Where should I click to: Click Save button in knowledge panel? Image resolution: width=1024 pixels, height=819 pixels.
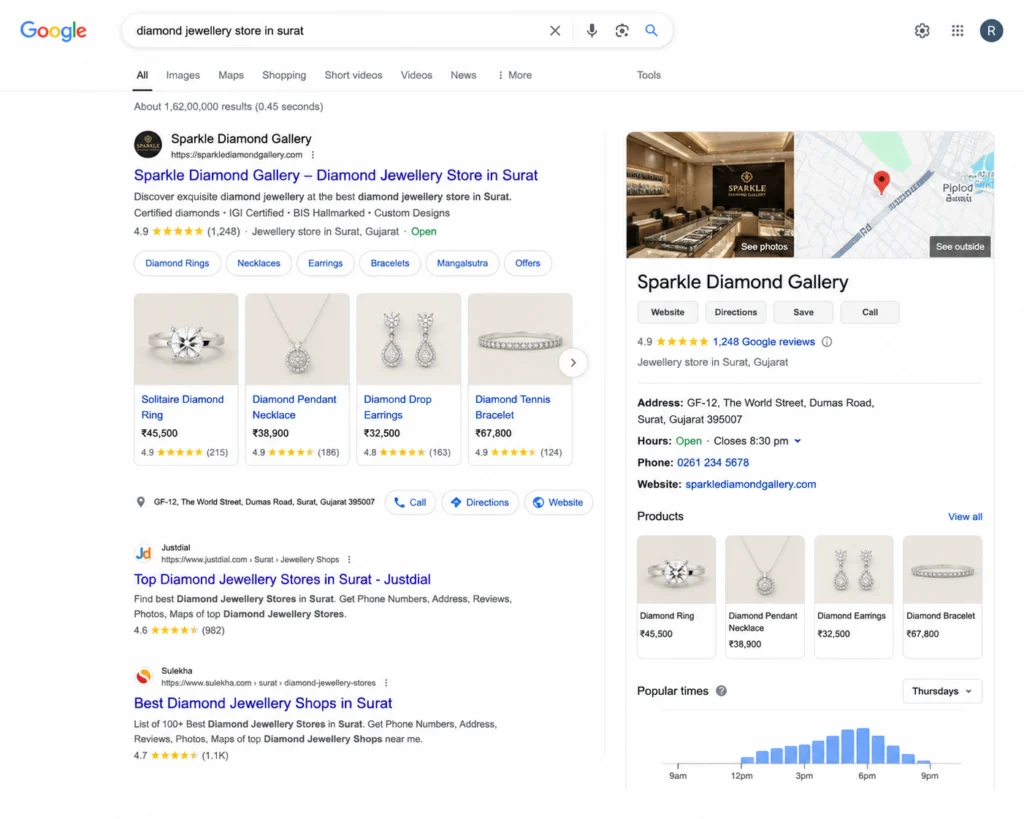point(803,312)
